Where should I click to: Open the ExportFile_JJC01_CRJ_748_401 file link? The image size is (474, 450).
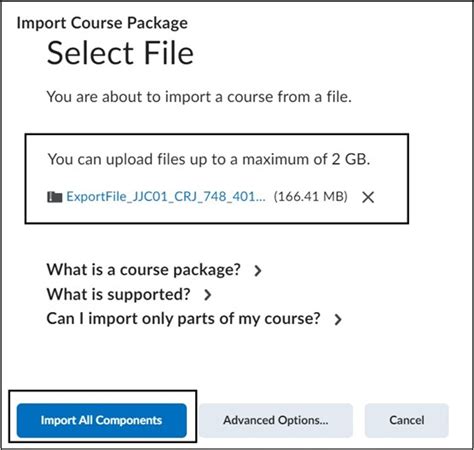click(166, 197)
